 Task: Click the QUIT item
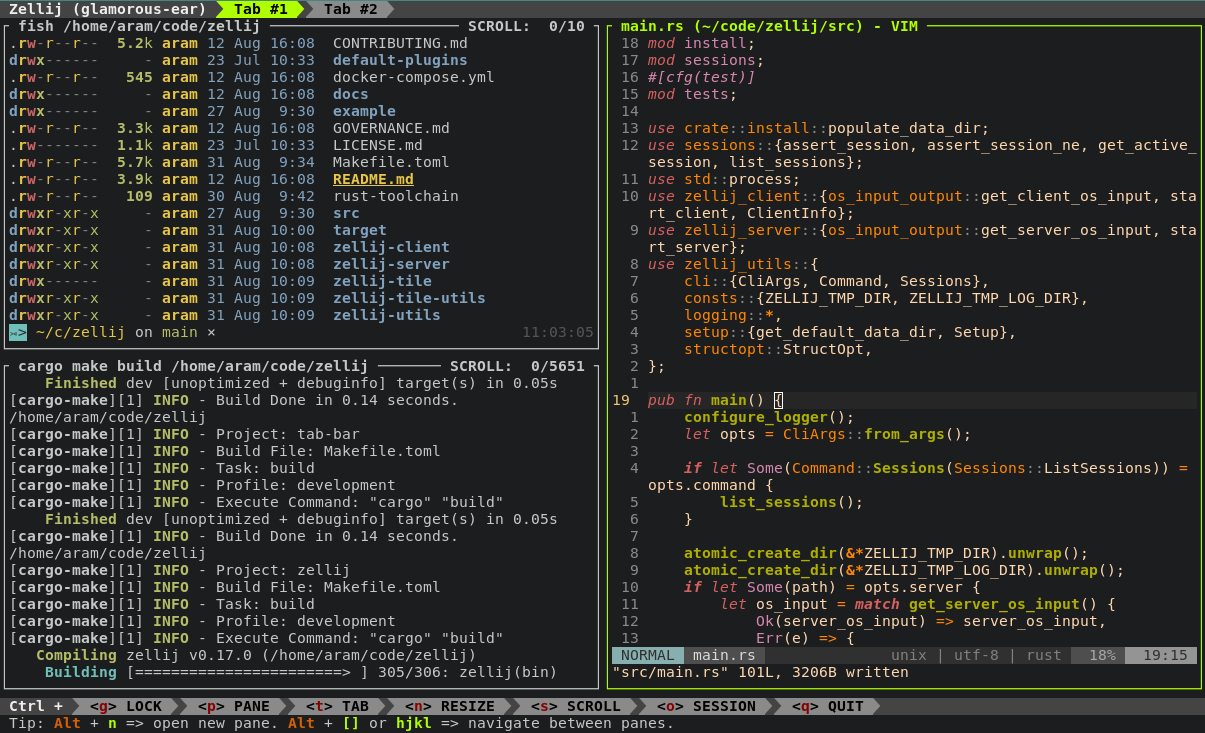[x=826, y=706]
